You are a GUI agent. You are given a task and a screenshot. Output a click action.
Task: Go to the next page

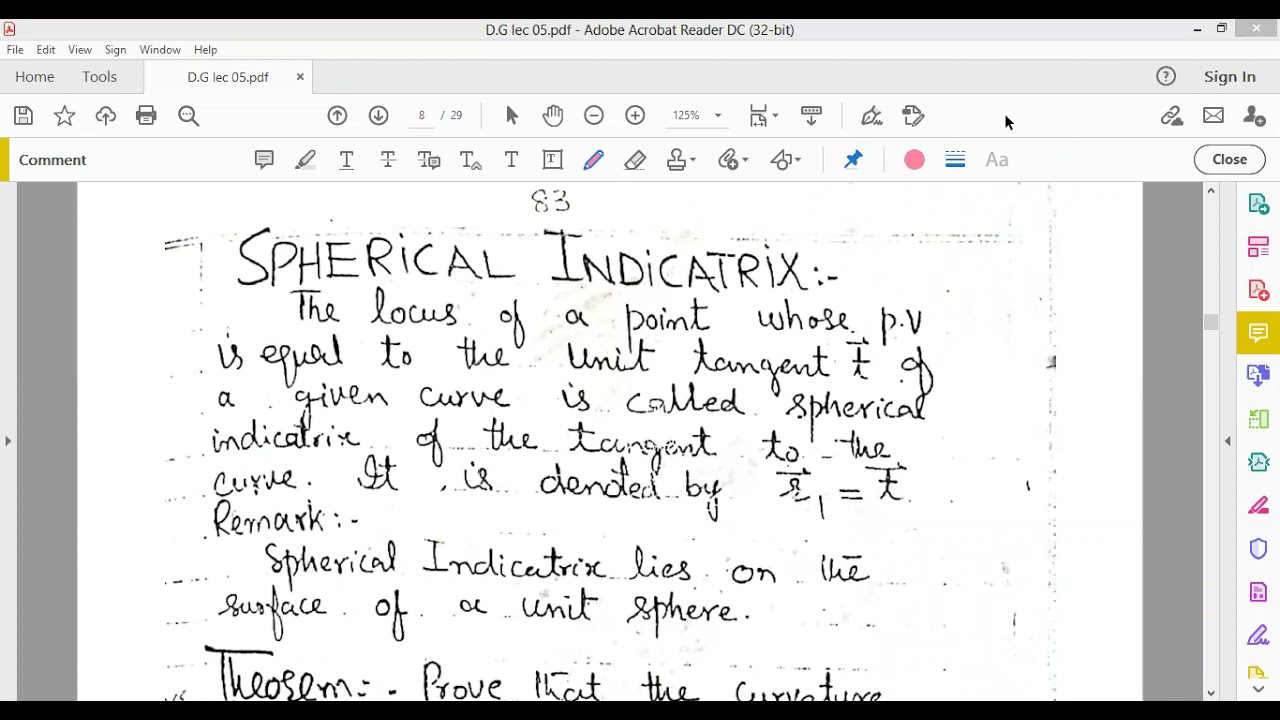tap(378, 116)
